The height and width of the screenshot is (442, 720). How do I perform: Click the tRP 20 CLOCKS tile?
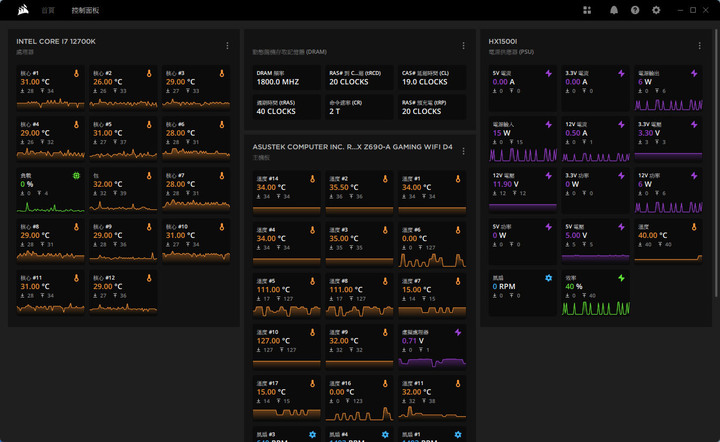tap(432, 107)
